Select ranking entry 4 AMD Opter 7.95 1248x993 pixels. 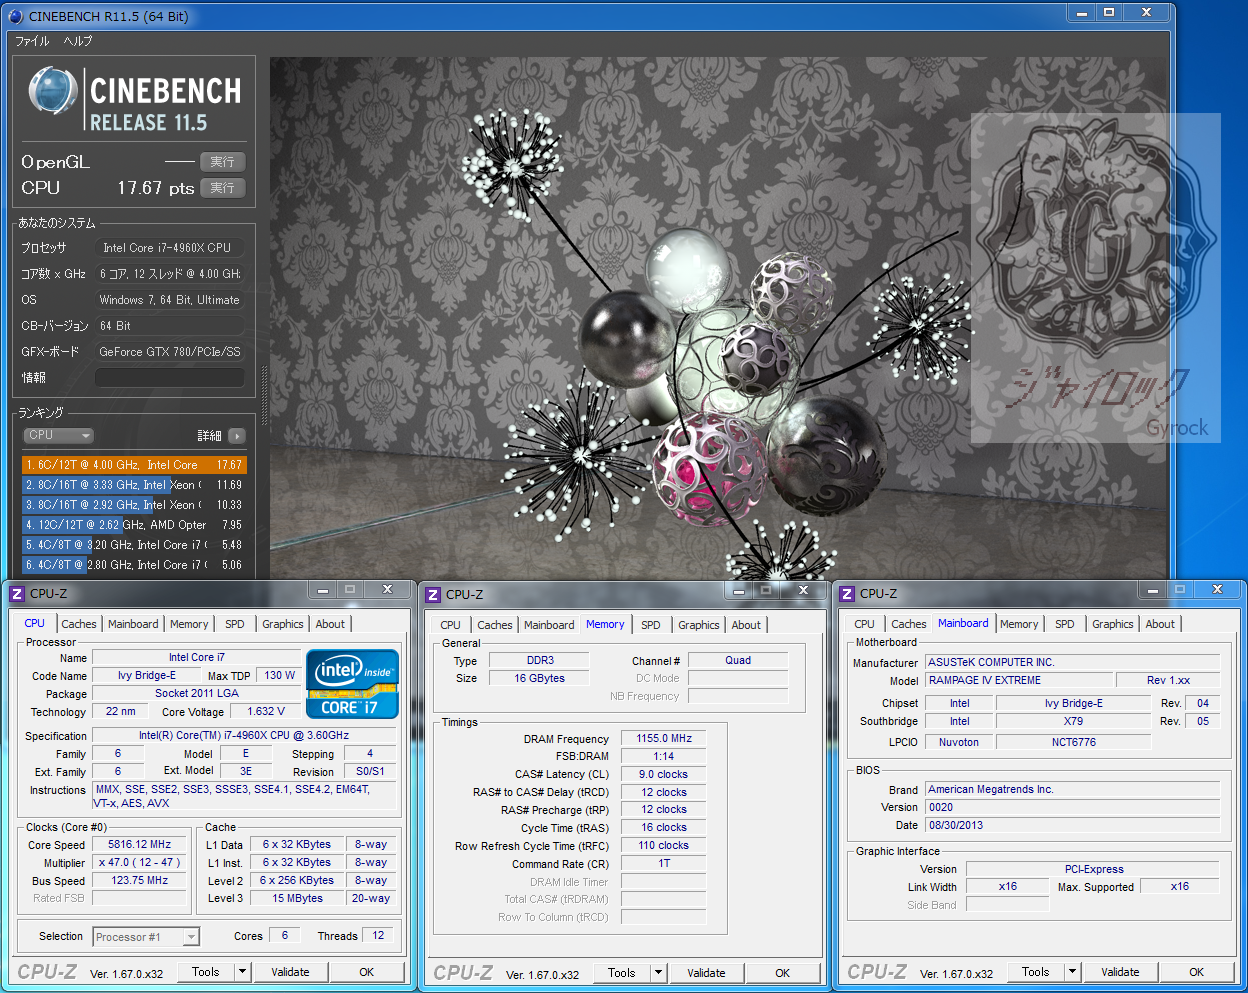[x=134, y=525]
